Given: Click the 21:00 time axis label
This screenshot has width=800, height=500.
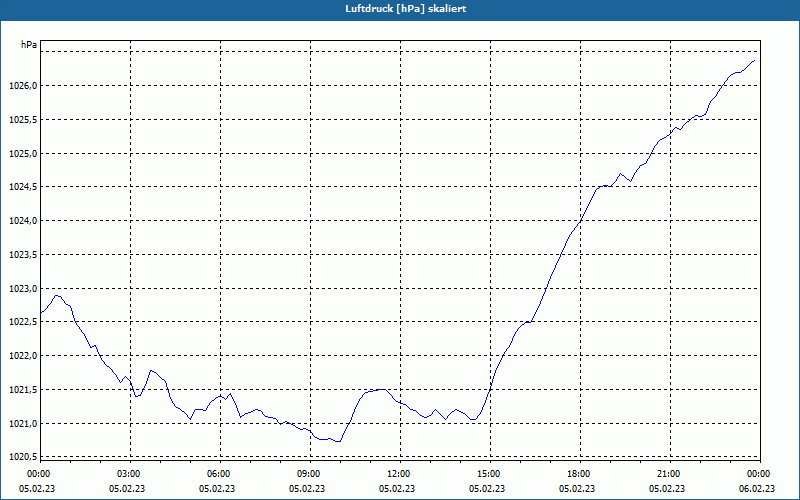Looking at the screenshot, I should (x=667, y=474).
